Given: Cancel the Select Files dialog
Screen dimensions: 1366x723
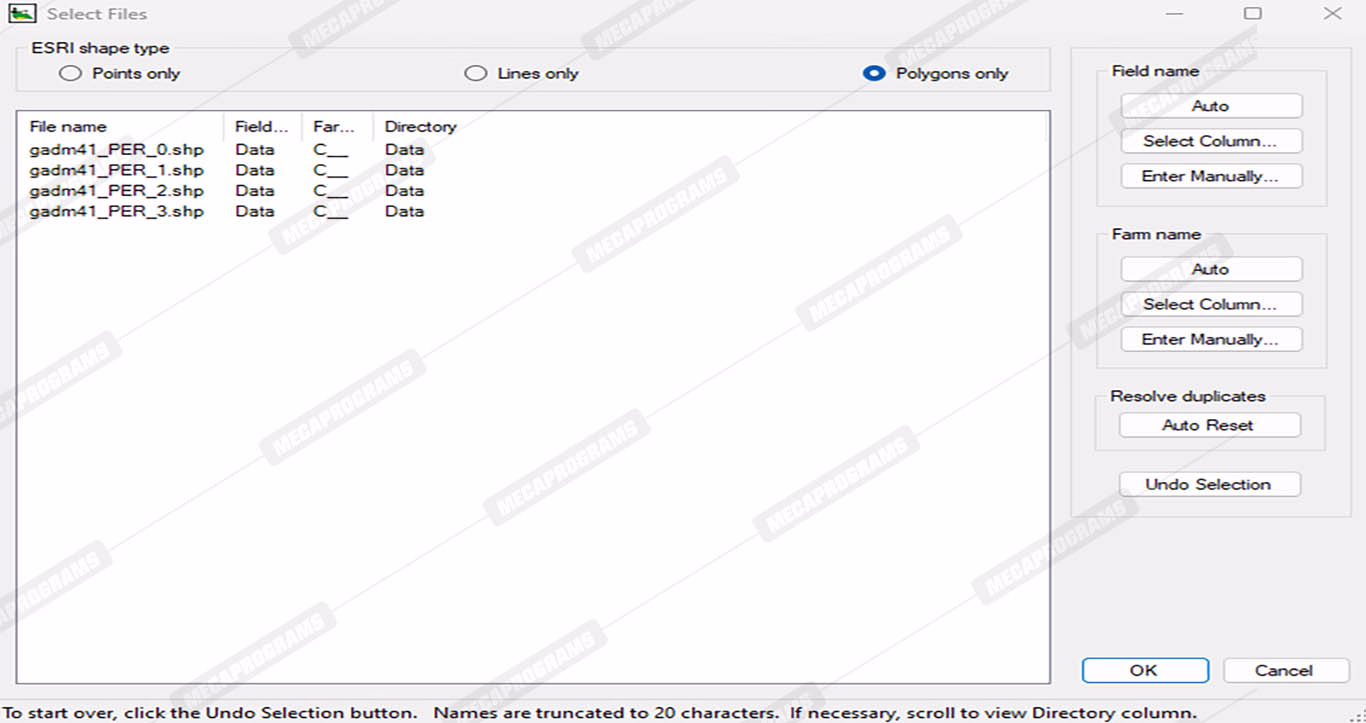Looking at the screenshot, I should [x=1285, y=670].
